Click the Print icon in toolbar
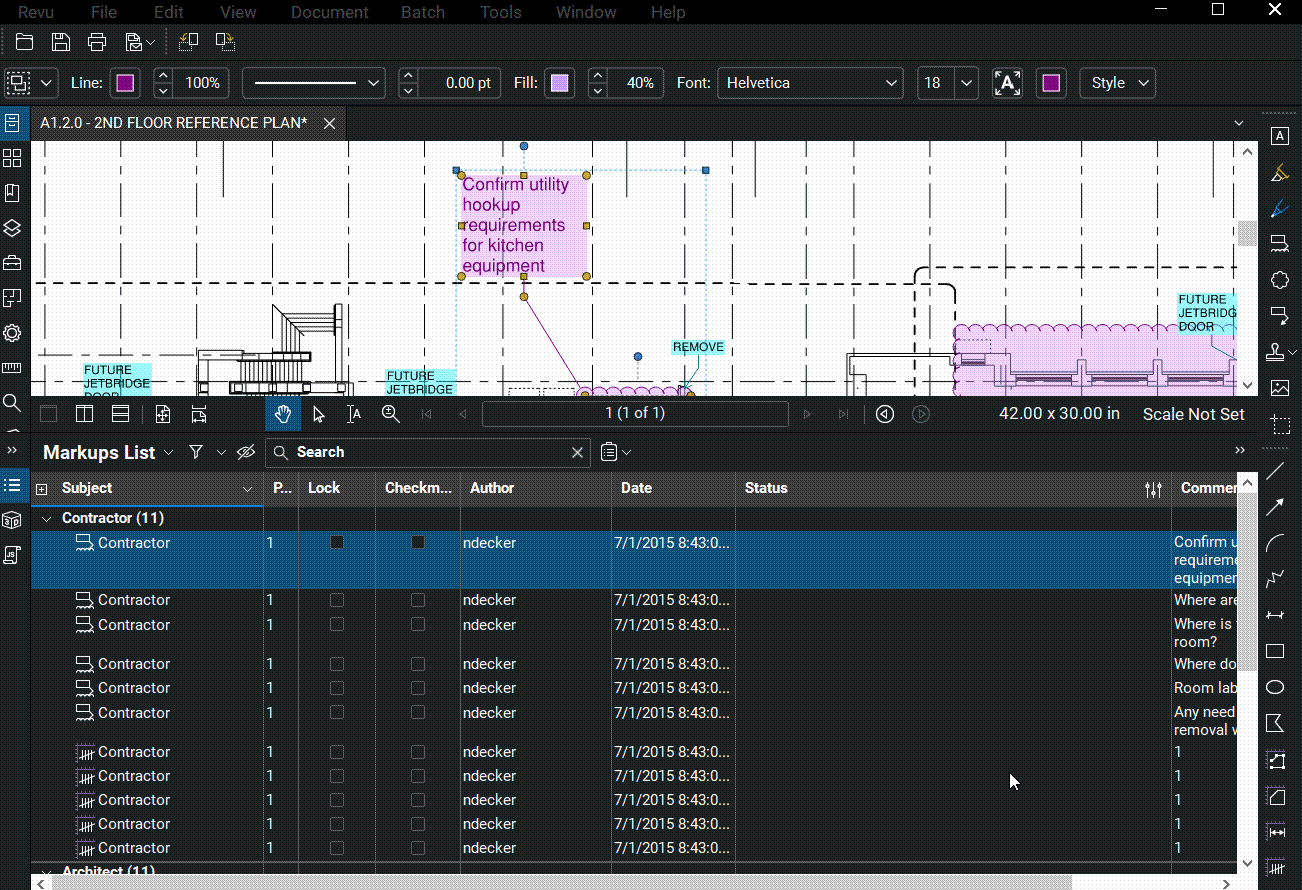Screen dimensions: 1302x890 [x=97, y=42]
